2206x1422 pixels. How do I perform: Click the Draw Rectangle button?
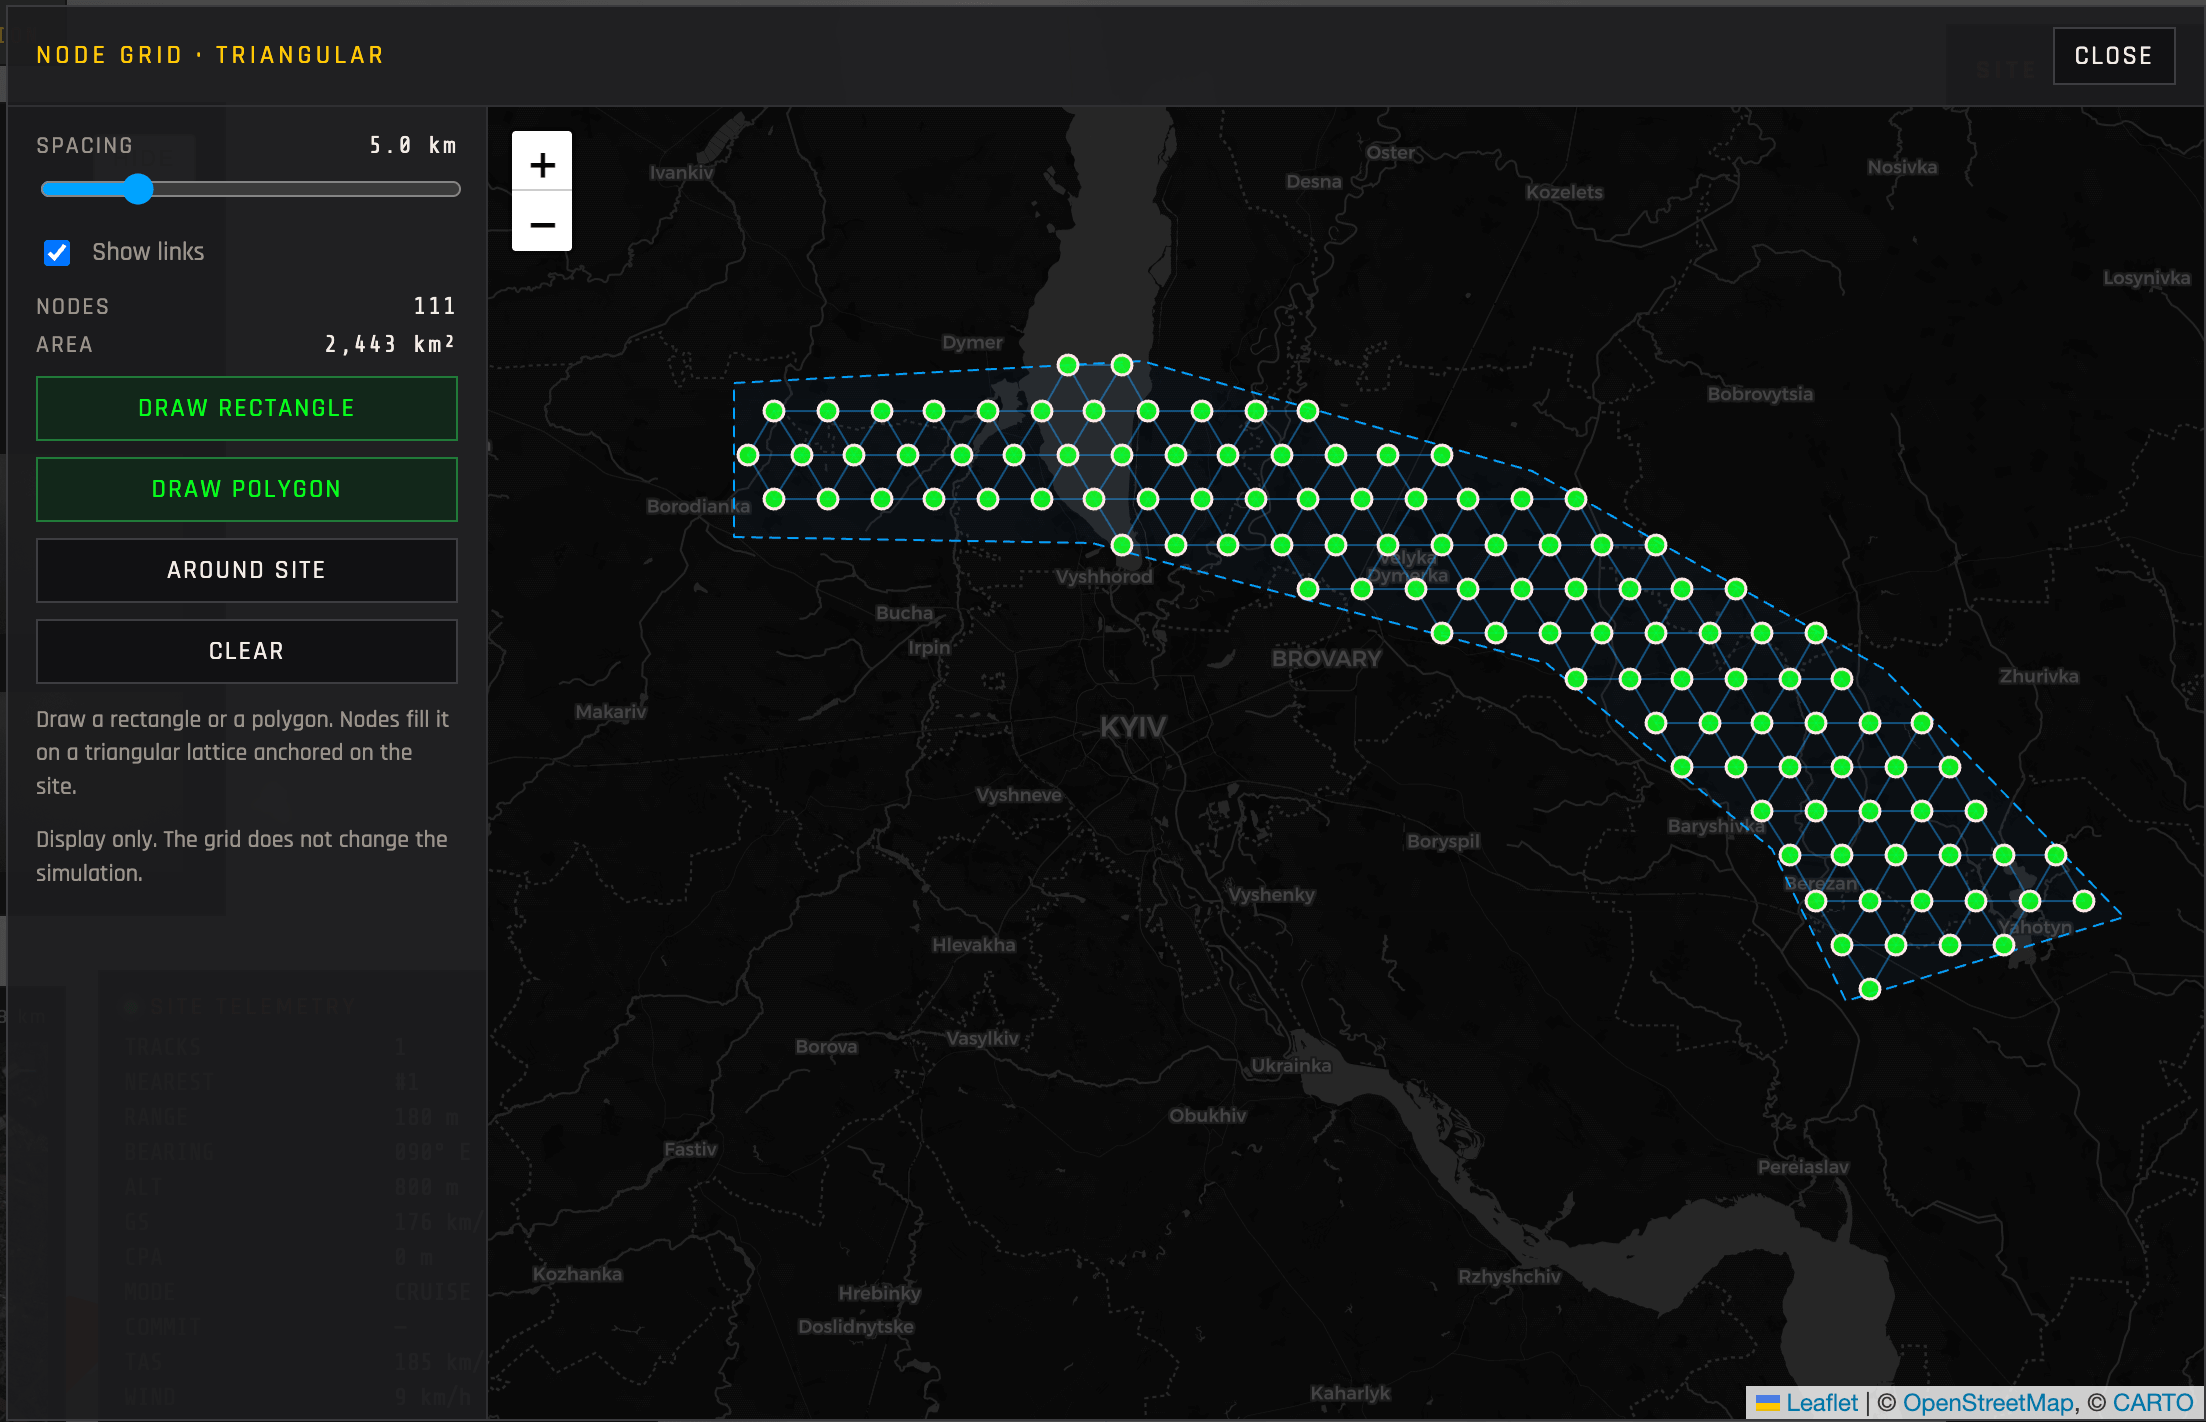click(247, 408)
